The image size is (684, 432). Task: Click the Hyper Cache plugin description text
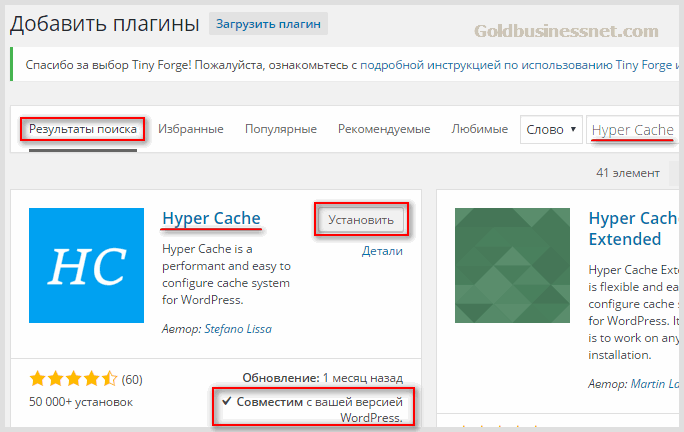coord(226,274)
